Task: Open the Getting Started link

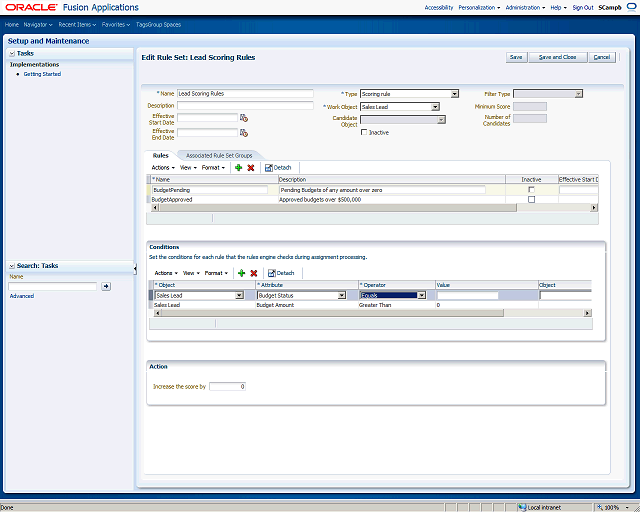Action: [x=42, y=74]
